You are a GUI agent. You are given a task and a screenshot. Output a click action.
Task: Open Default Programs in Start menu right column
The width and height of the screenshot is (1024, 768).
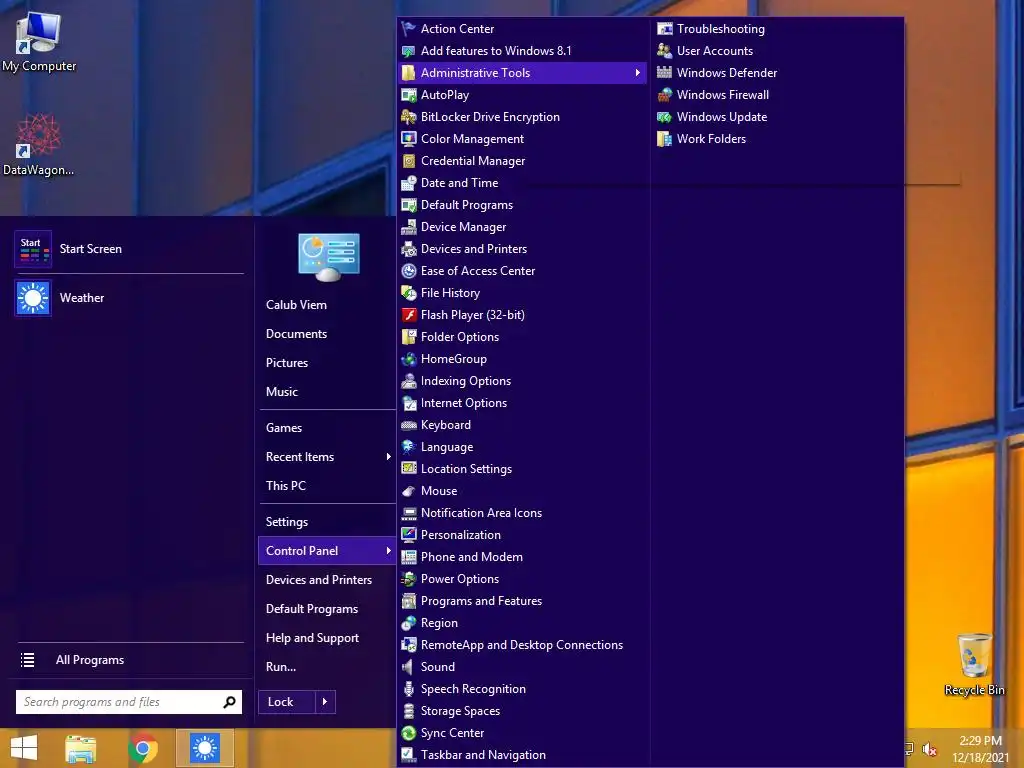[312, 609]
